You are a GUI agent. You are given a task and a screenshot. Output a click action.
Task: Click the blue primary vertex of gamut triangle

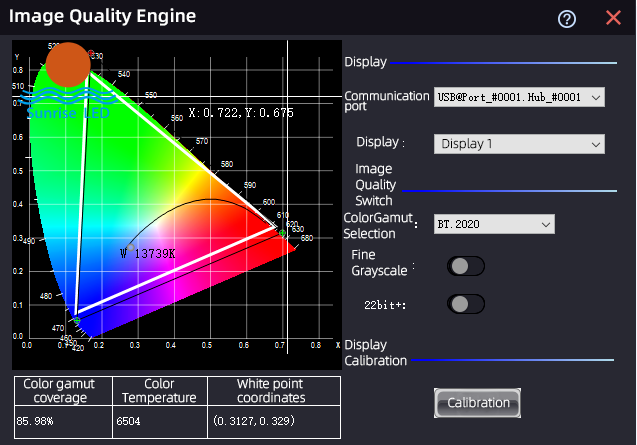(x=75, y=318)
